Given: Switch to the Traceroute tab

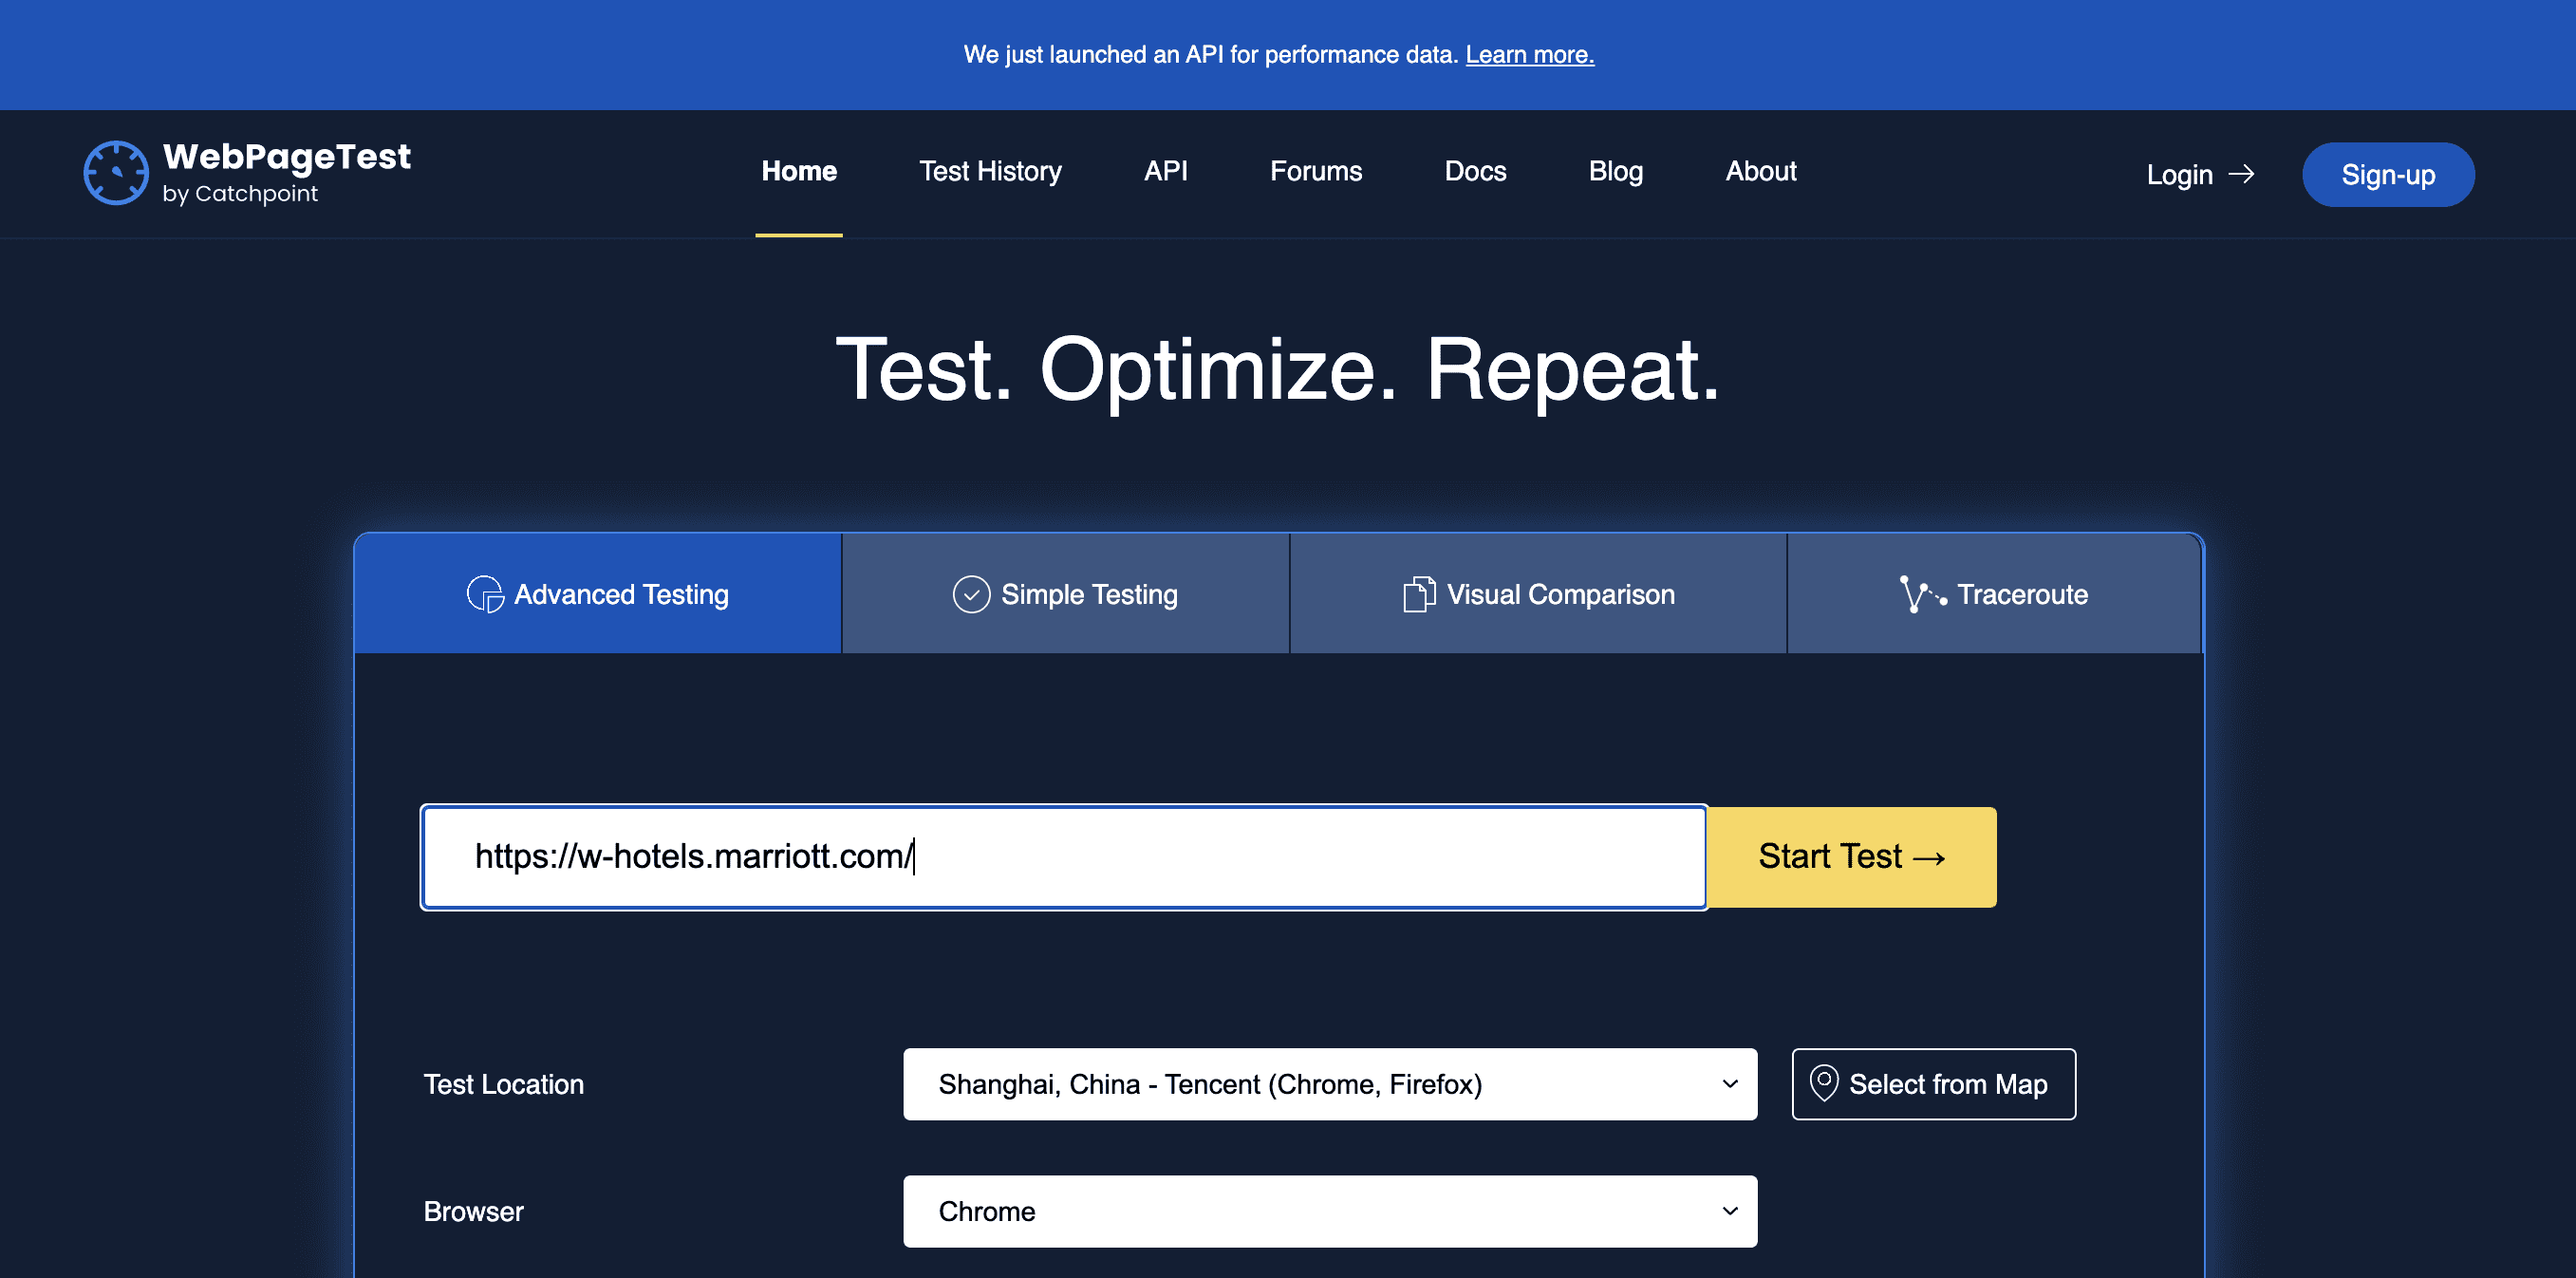Looking at the screenshot, I should [1994, 594].
